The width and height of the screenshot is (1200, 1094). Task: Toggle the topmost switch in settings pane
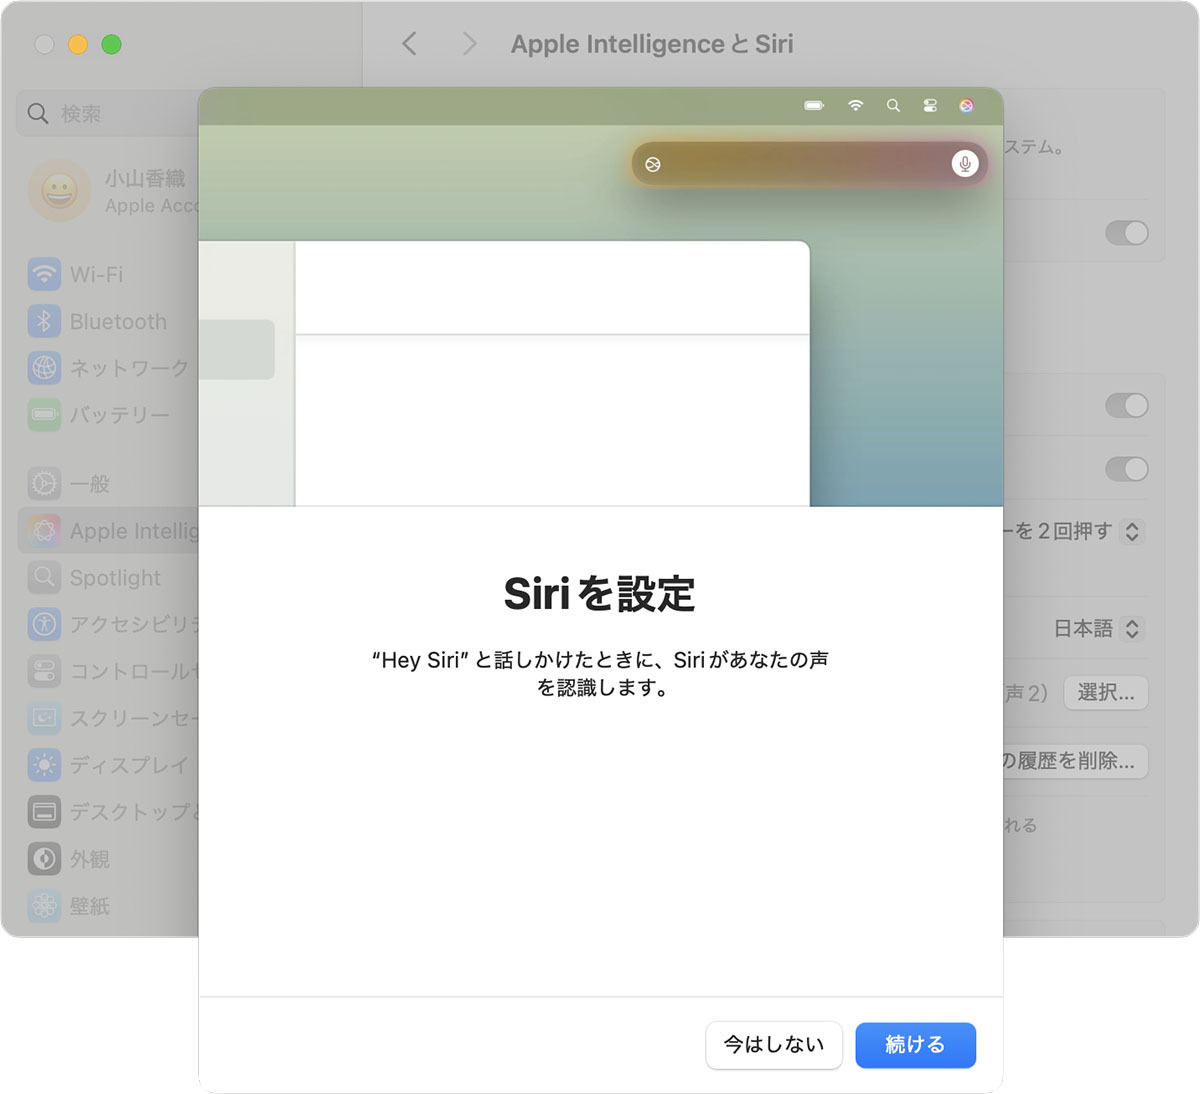pos(1127,233)
